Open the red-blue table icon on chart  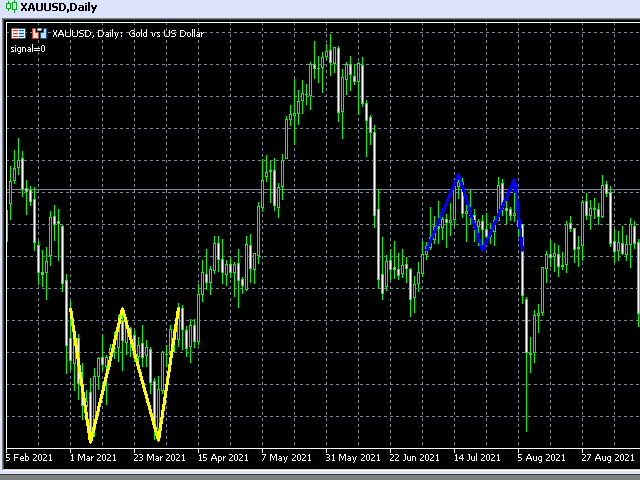tap(18, 33)
